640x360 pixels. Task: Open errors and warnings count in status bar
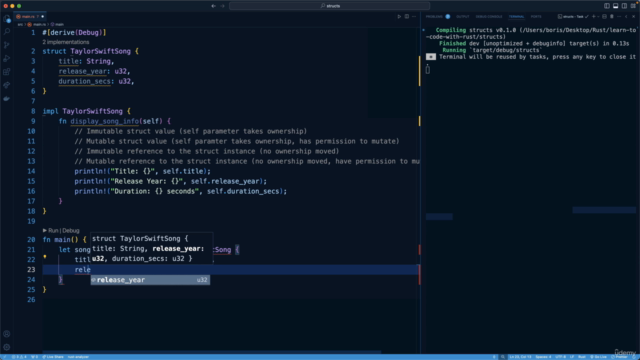click(x=19, y=357)
